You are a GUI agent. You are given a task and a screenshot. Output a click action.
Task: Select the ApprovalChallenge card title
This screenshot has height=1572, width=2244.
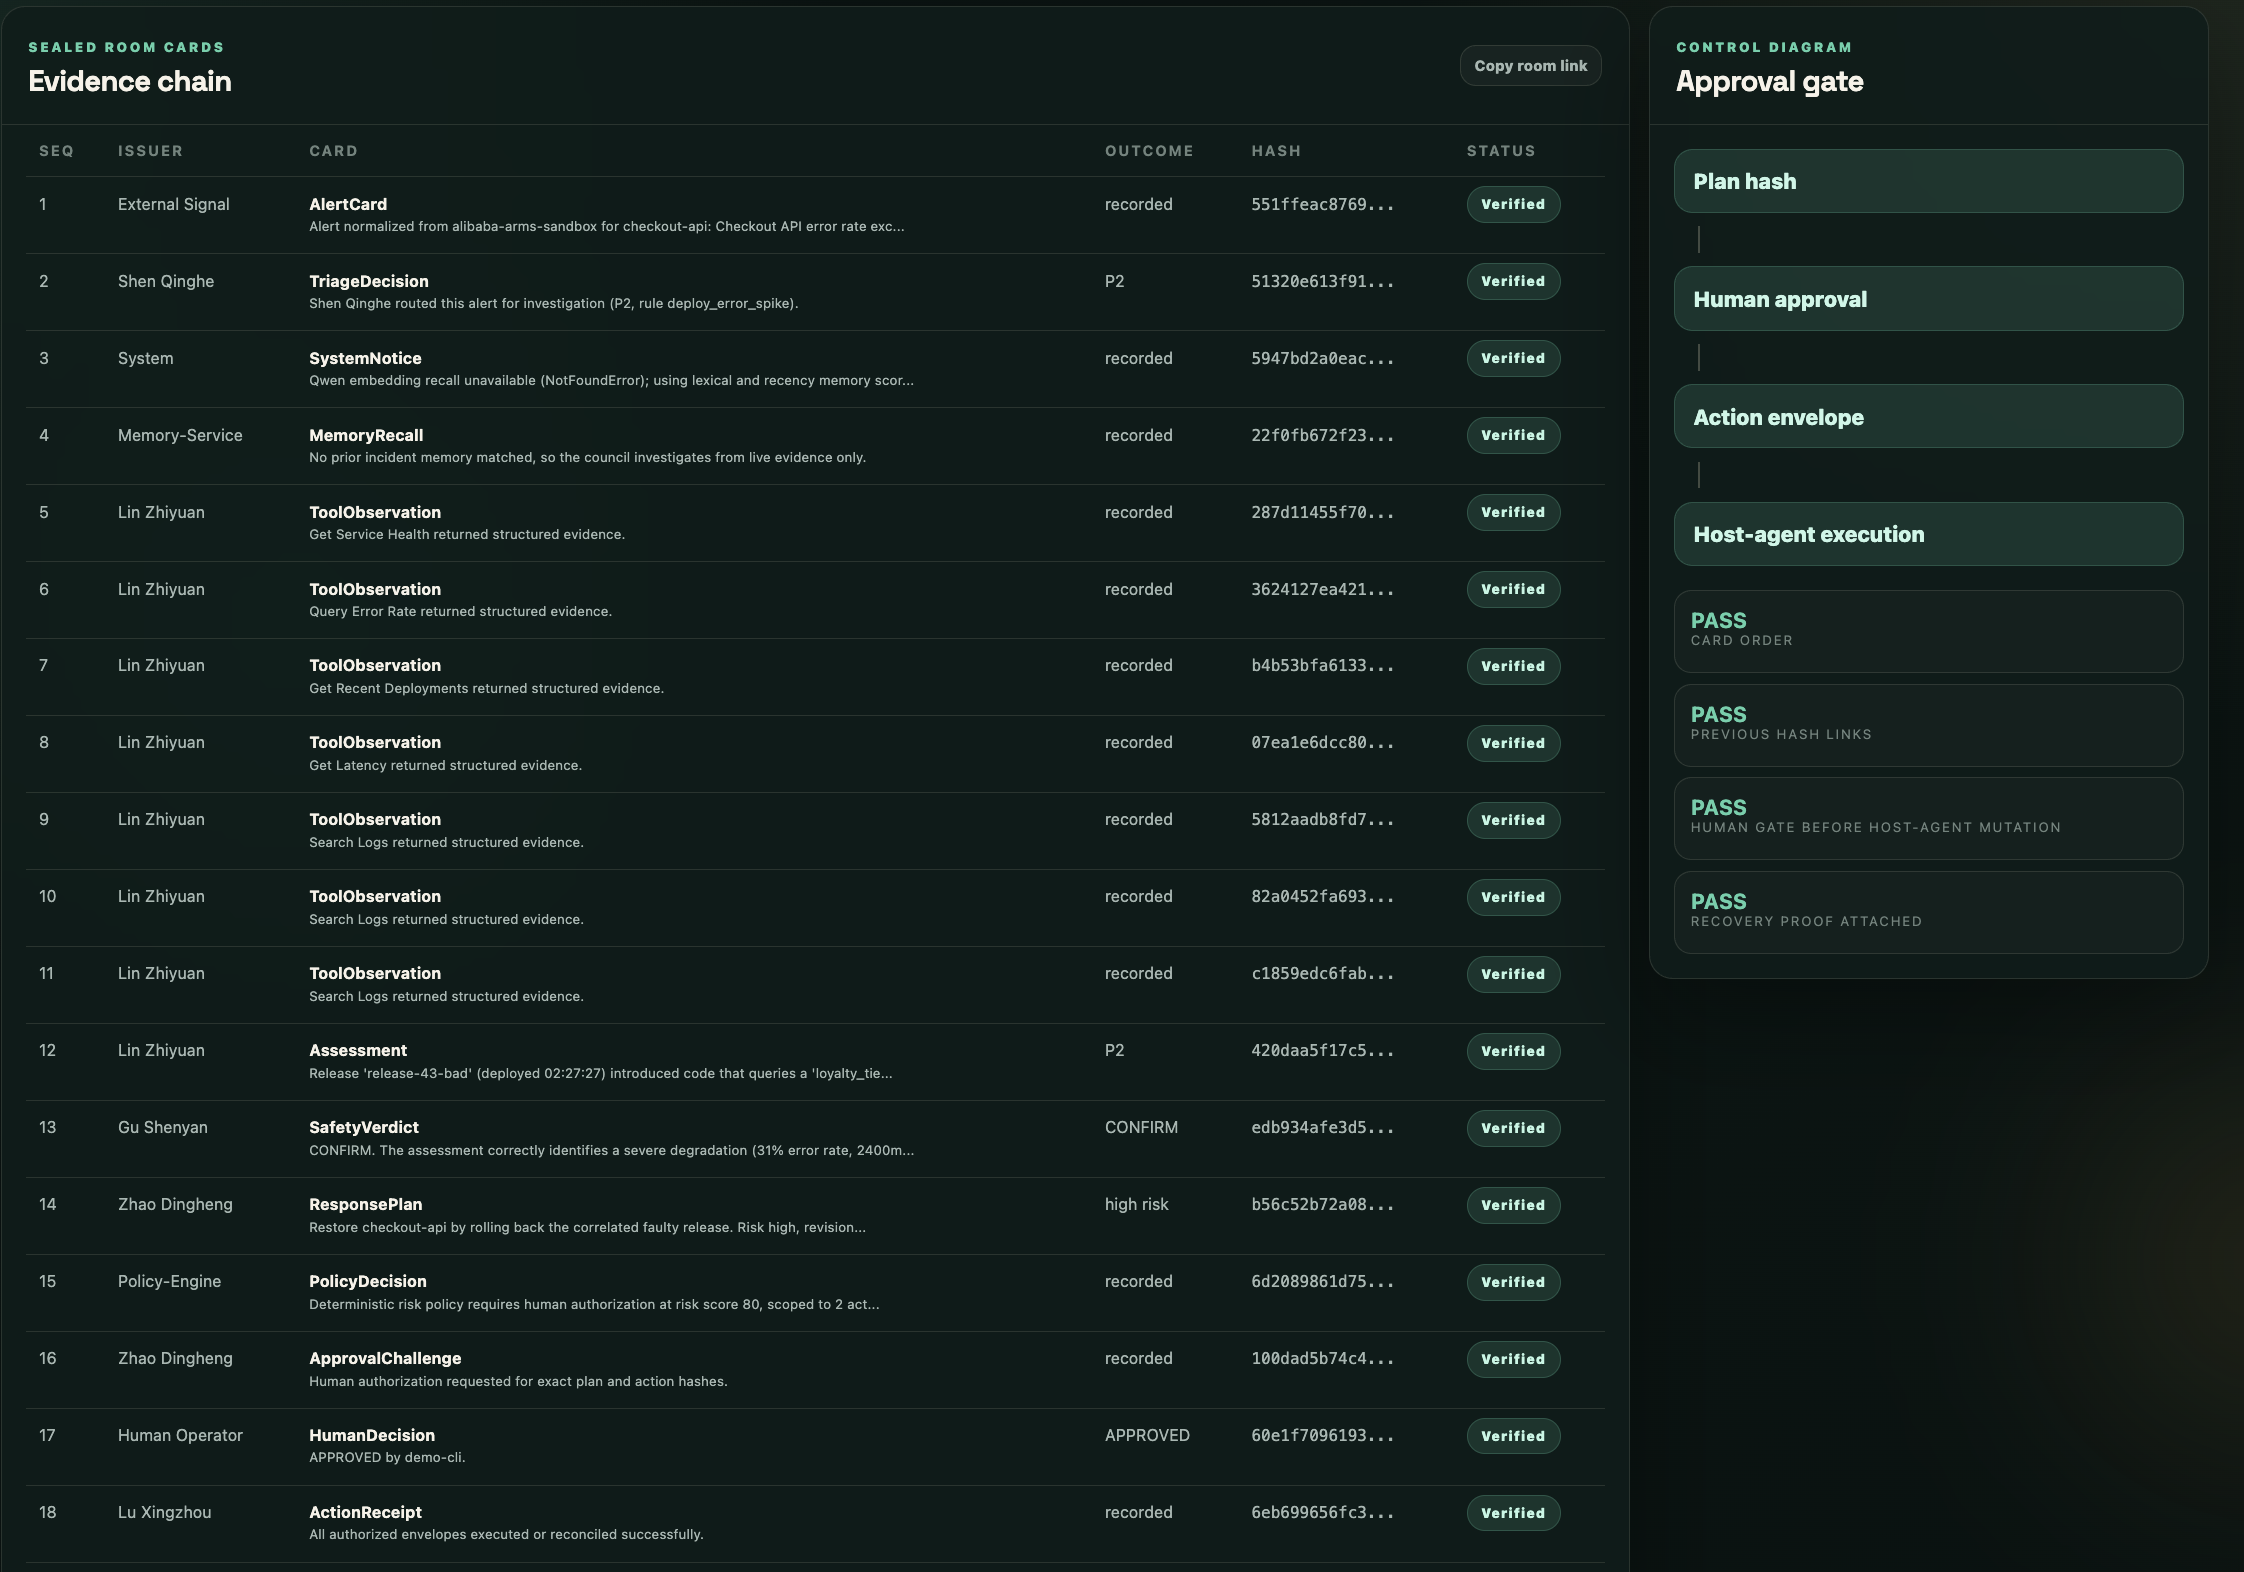tap(385, 1358)
